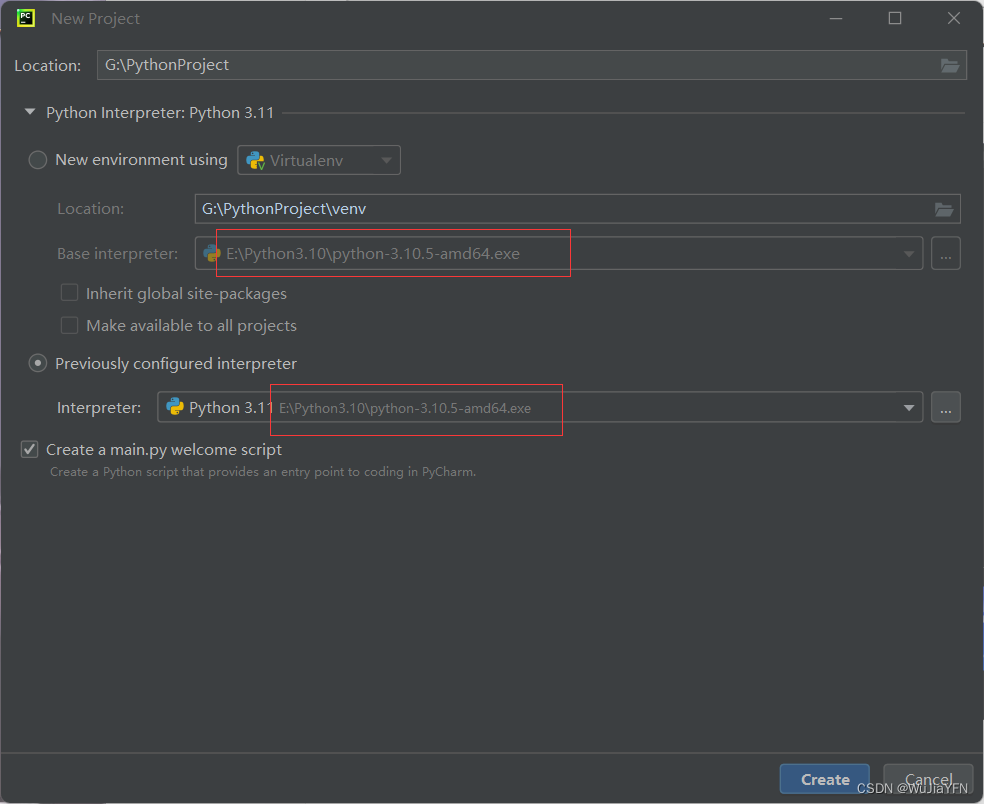
Task: Select the Previously configured interpreter option
Action: coord(37,363)
